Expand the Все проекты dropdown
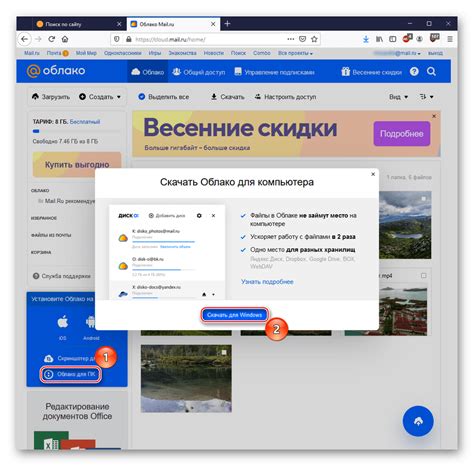 point(295,53)
